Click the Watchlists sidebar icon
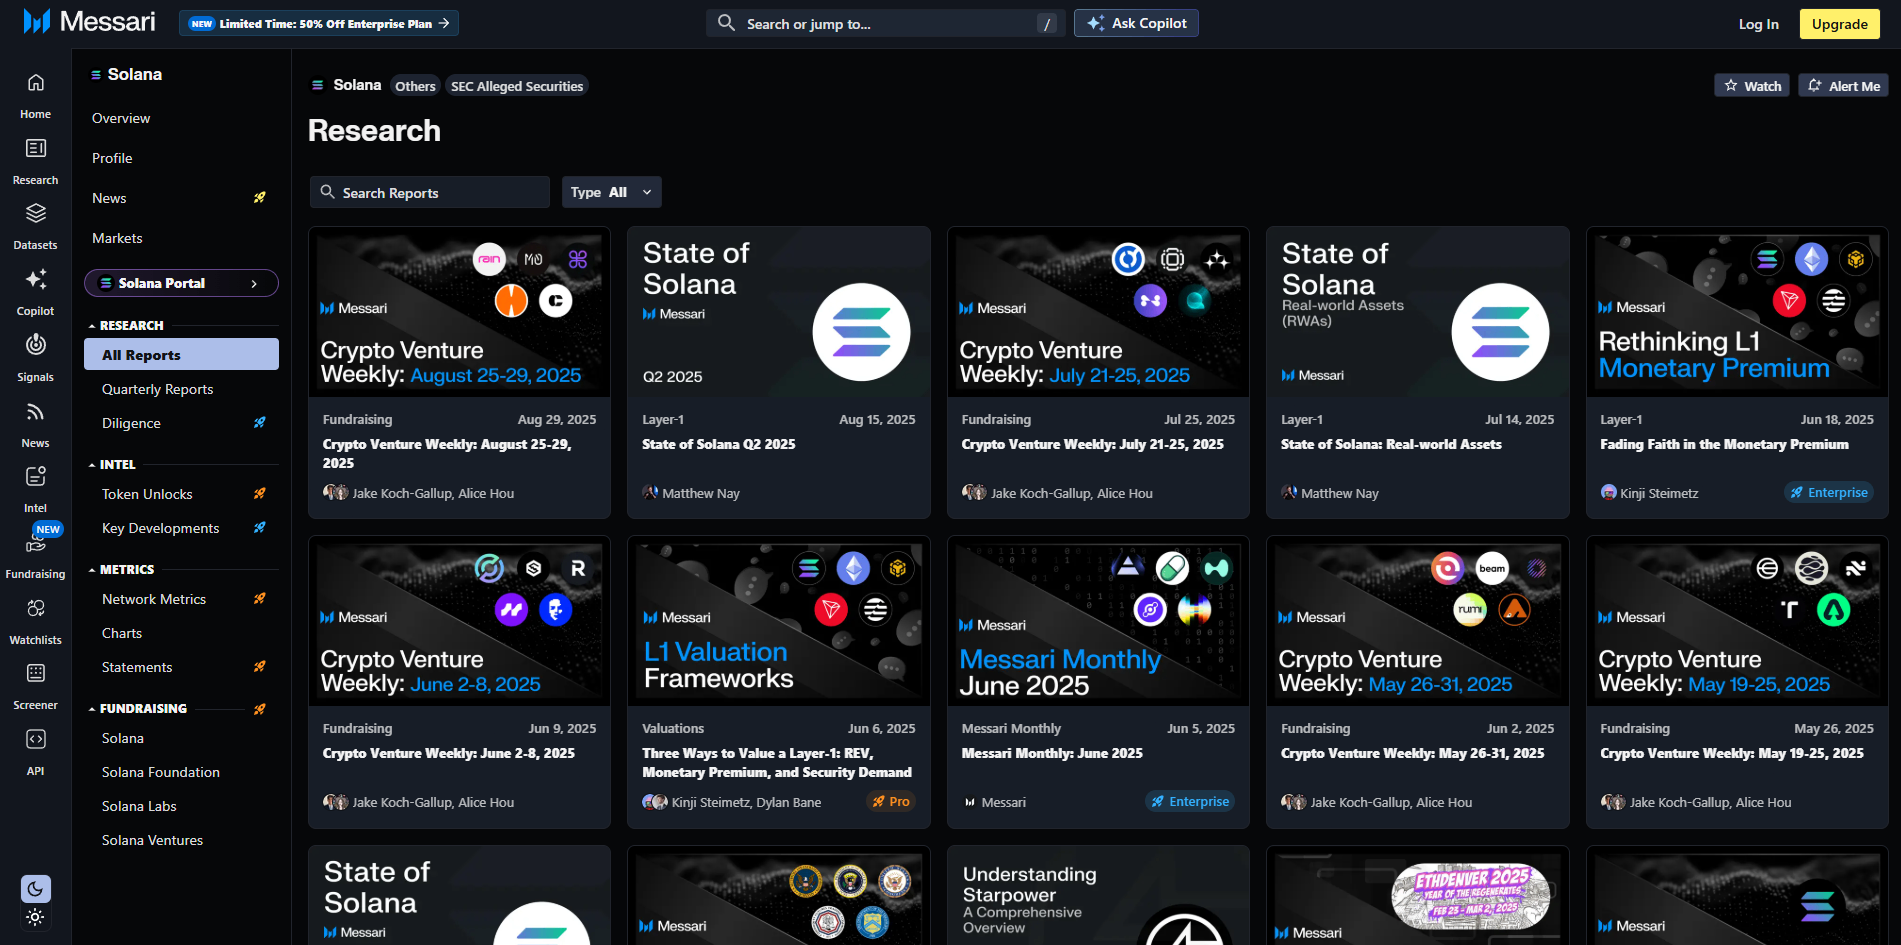Screen dimensions: 1901x945 (36, 609)
